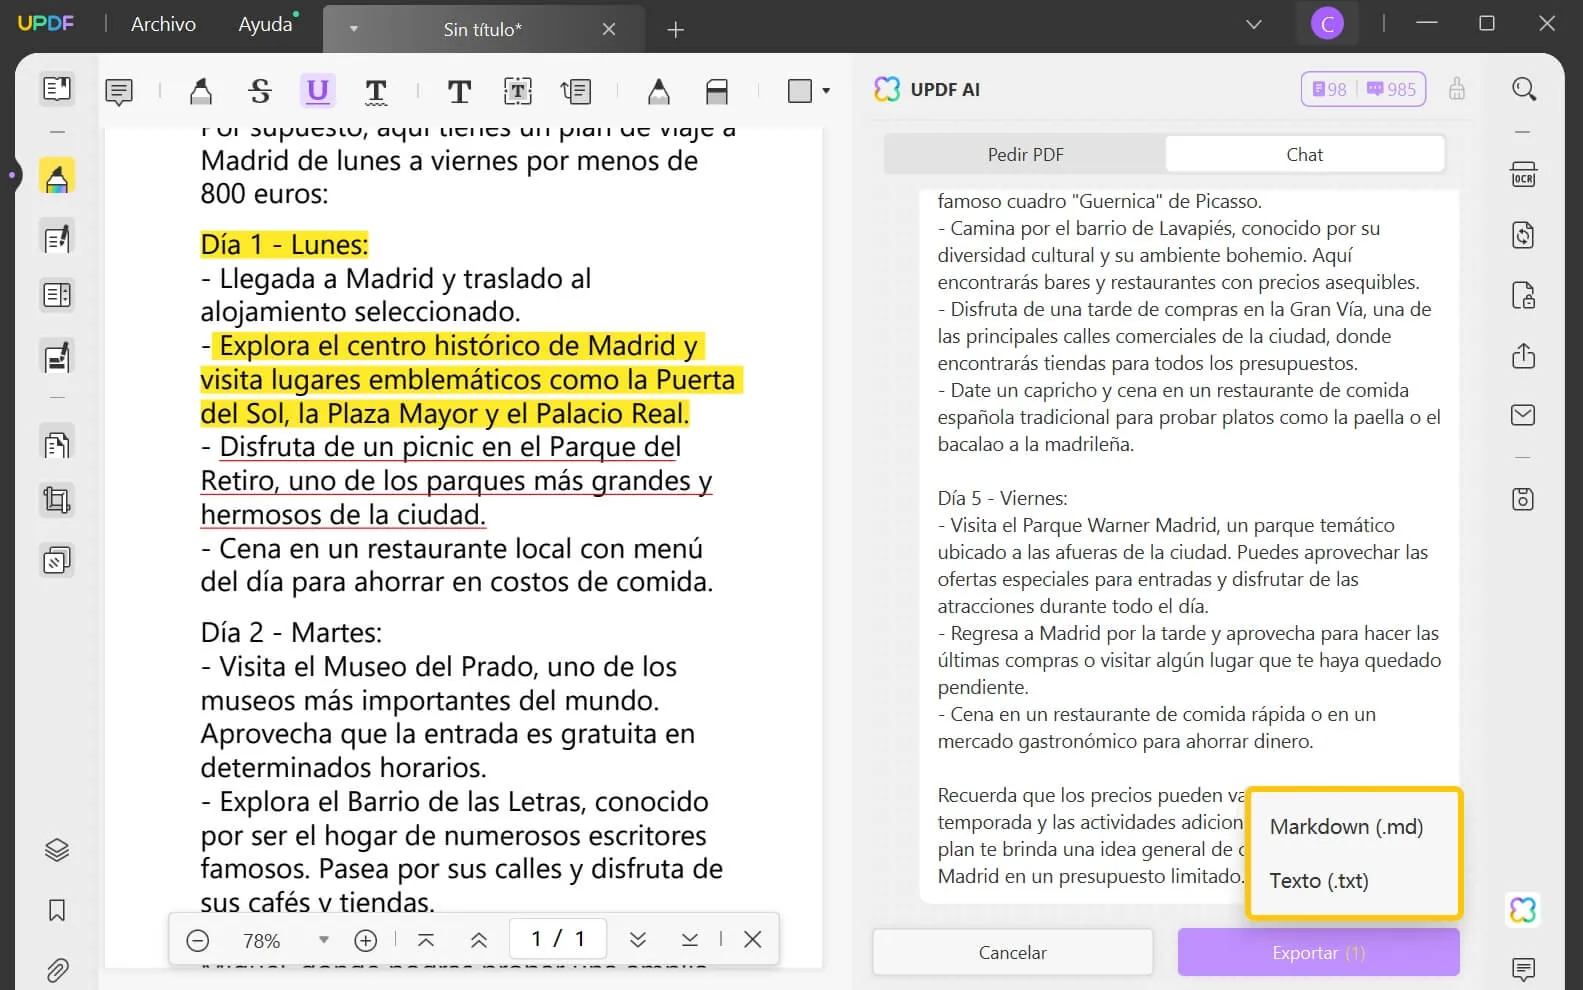Viewport: 1583px width, 990px height.
Task: Switch to the Pedir PDF tab
Action: pyautogui.click(x=1025, y=155)
